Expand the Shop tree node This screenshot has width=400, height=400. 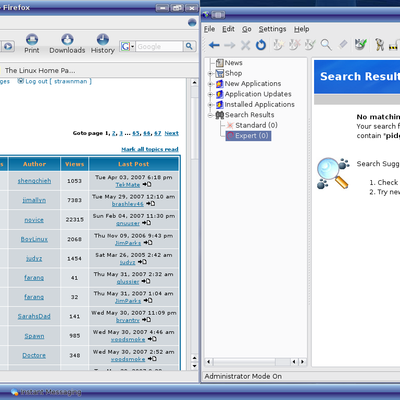click(210, 73)
